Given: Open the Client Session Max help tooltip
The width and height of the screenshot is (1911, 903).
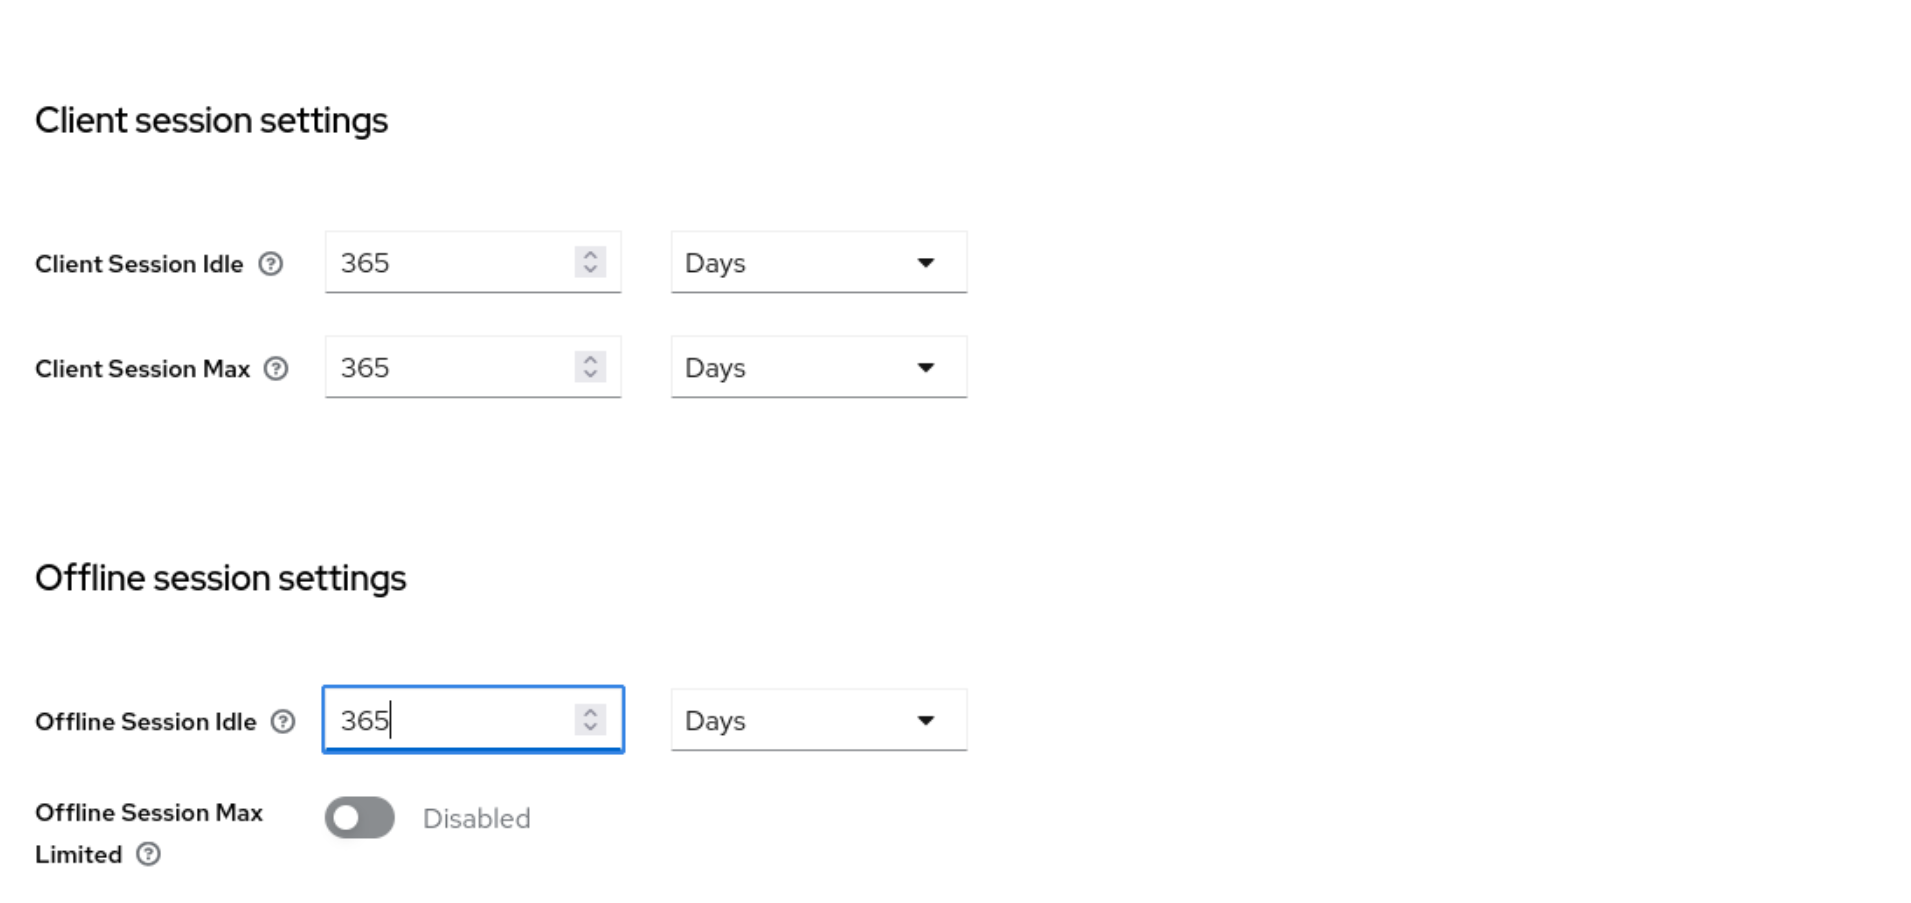Looking at the screenshot, I should [x=277, y=368].
